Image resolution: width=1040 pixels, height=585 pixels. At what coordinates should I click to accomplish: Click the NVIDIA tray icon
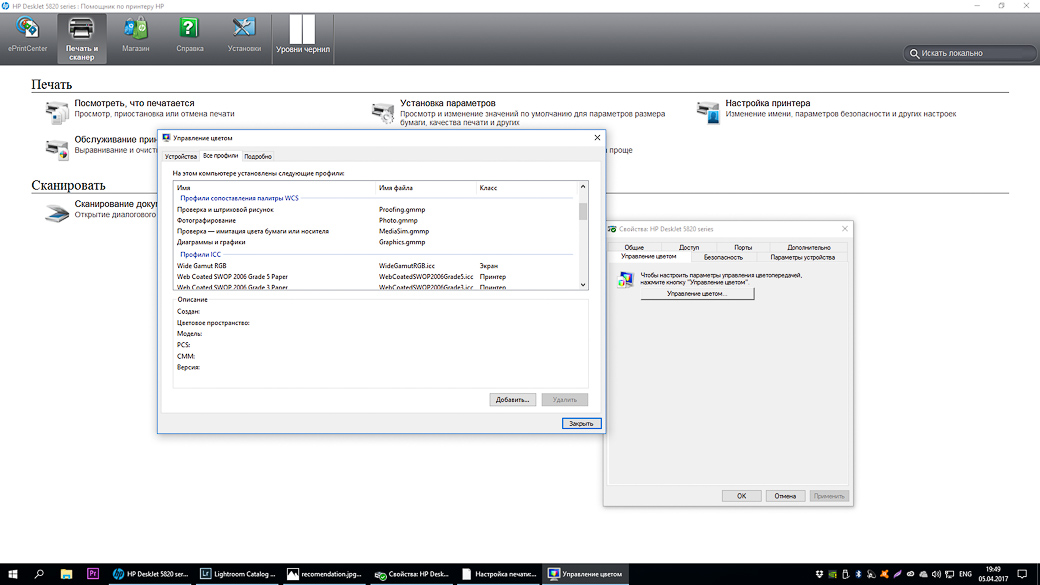832,574
